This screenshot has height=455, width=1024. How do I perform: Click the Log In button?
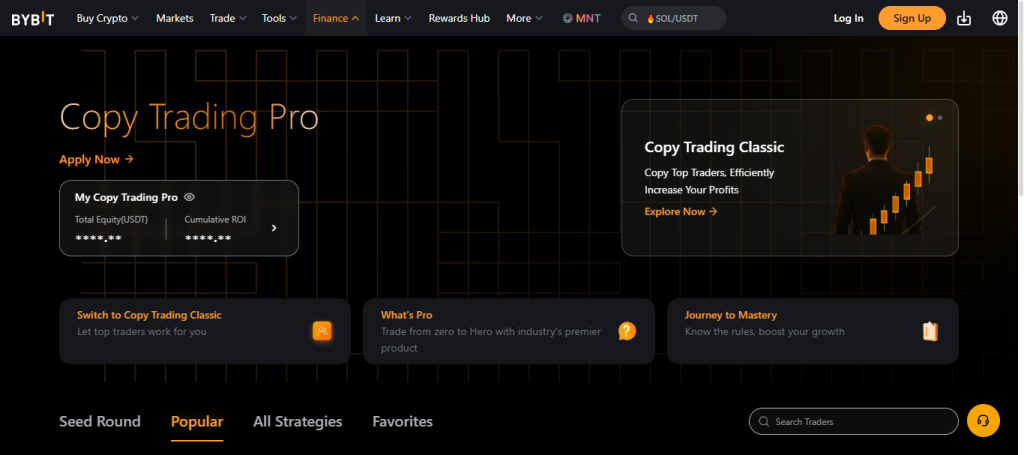pos(848,18)
